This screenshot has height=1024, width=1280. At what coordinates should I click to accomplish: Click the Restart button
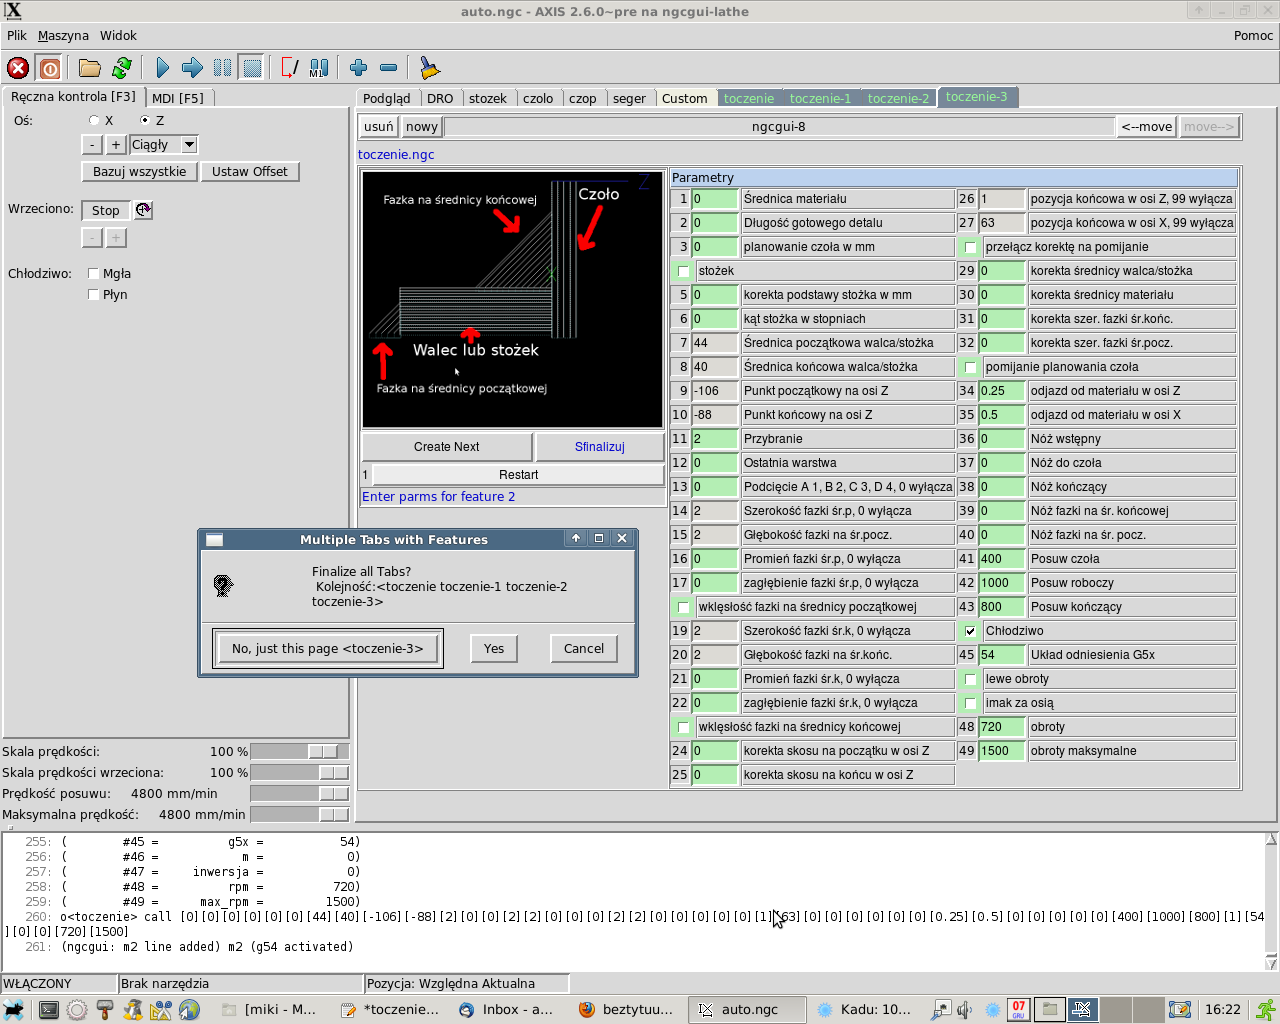518,474
